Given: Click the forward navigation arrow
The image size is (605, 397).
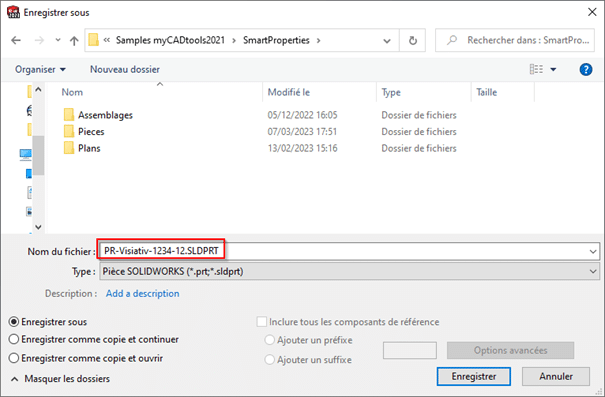Looking at the screenshot, I should 39,40.
